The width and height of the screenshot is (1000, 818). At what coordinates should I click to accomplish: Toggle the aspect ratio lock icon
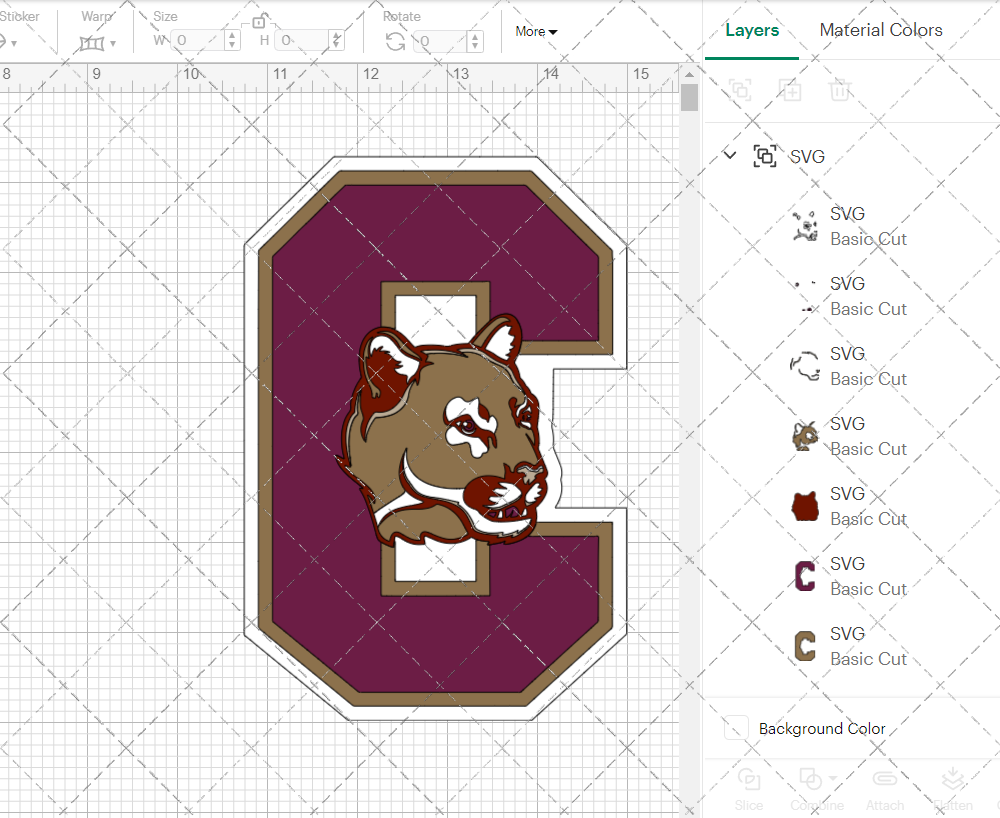coord(259,21)
